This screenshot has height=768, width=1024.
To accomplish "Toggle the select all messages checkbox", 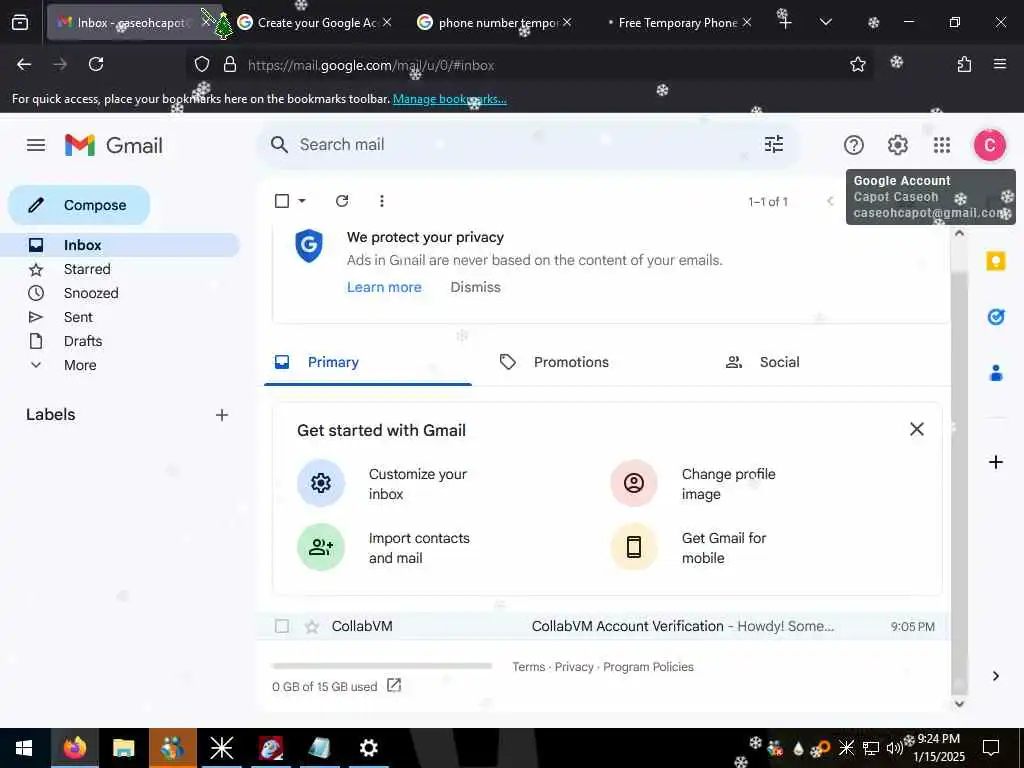I will click(x=281, y=200).
